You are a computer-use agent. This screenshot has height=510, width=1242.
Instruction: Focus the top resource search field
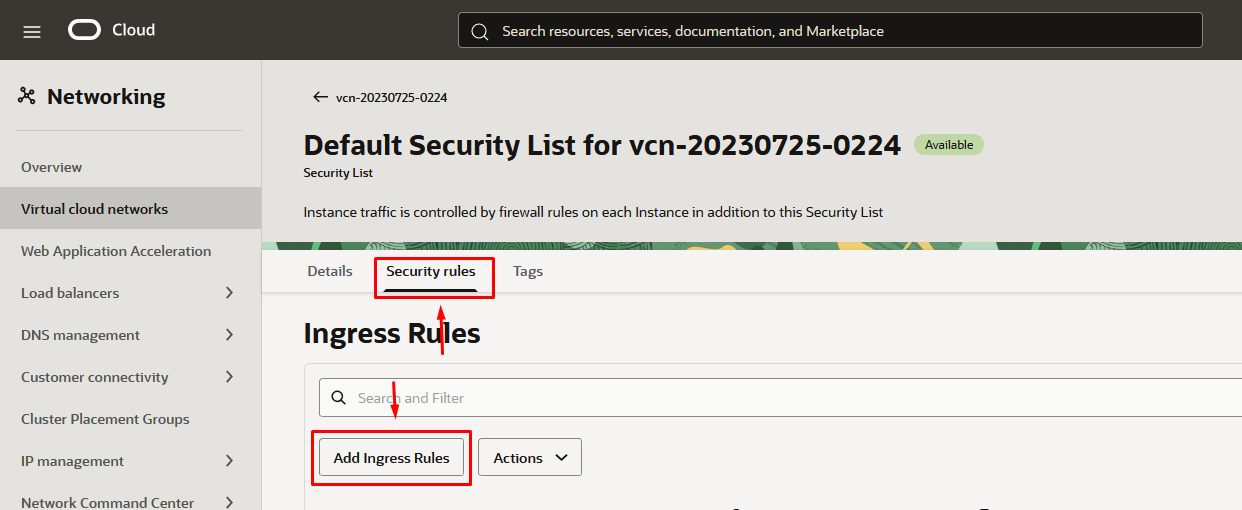(x=830, y=31)
